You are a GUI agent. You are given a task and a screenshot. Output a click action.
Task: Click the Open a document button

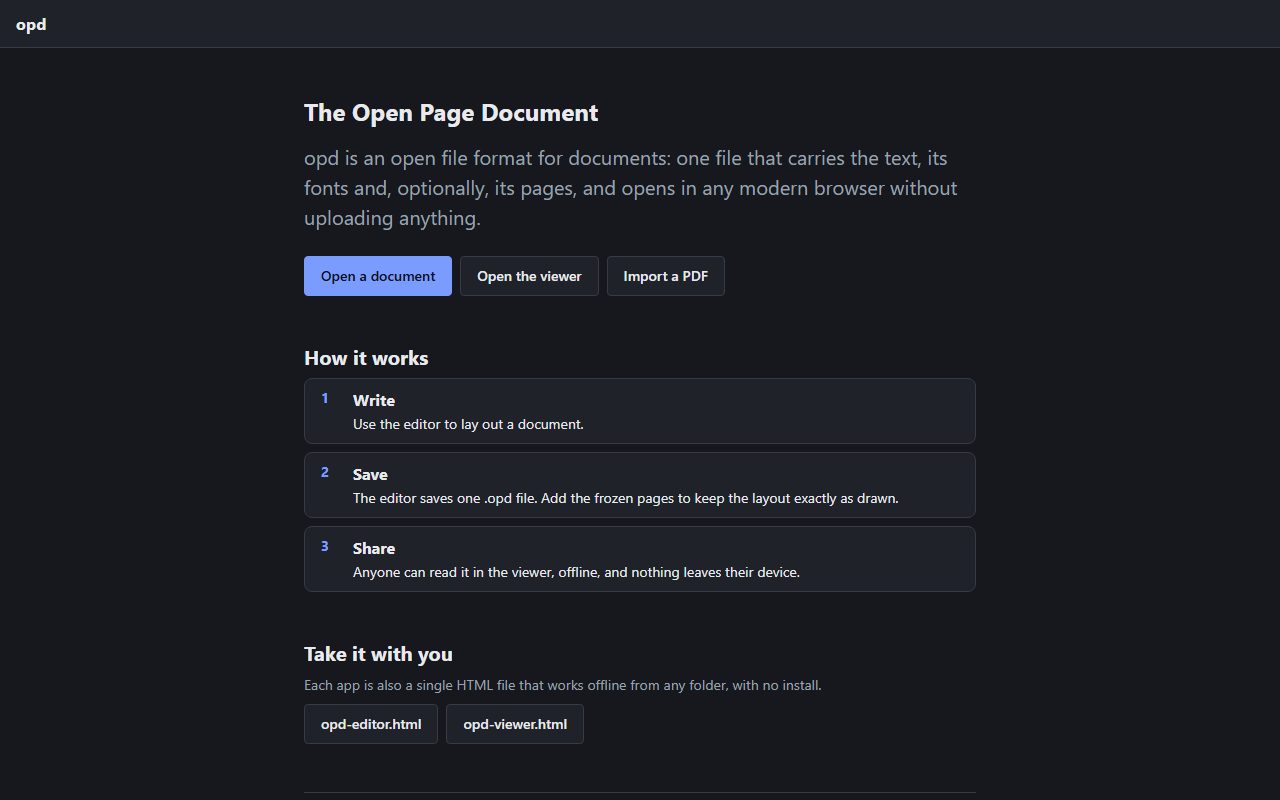pos(378,276)
